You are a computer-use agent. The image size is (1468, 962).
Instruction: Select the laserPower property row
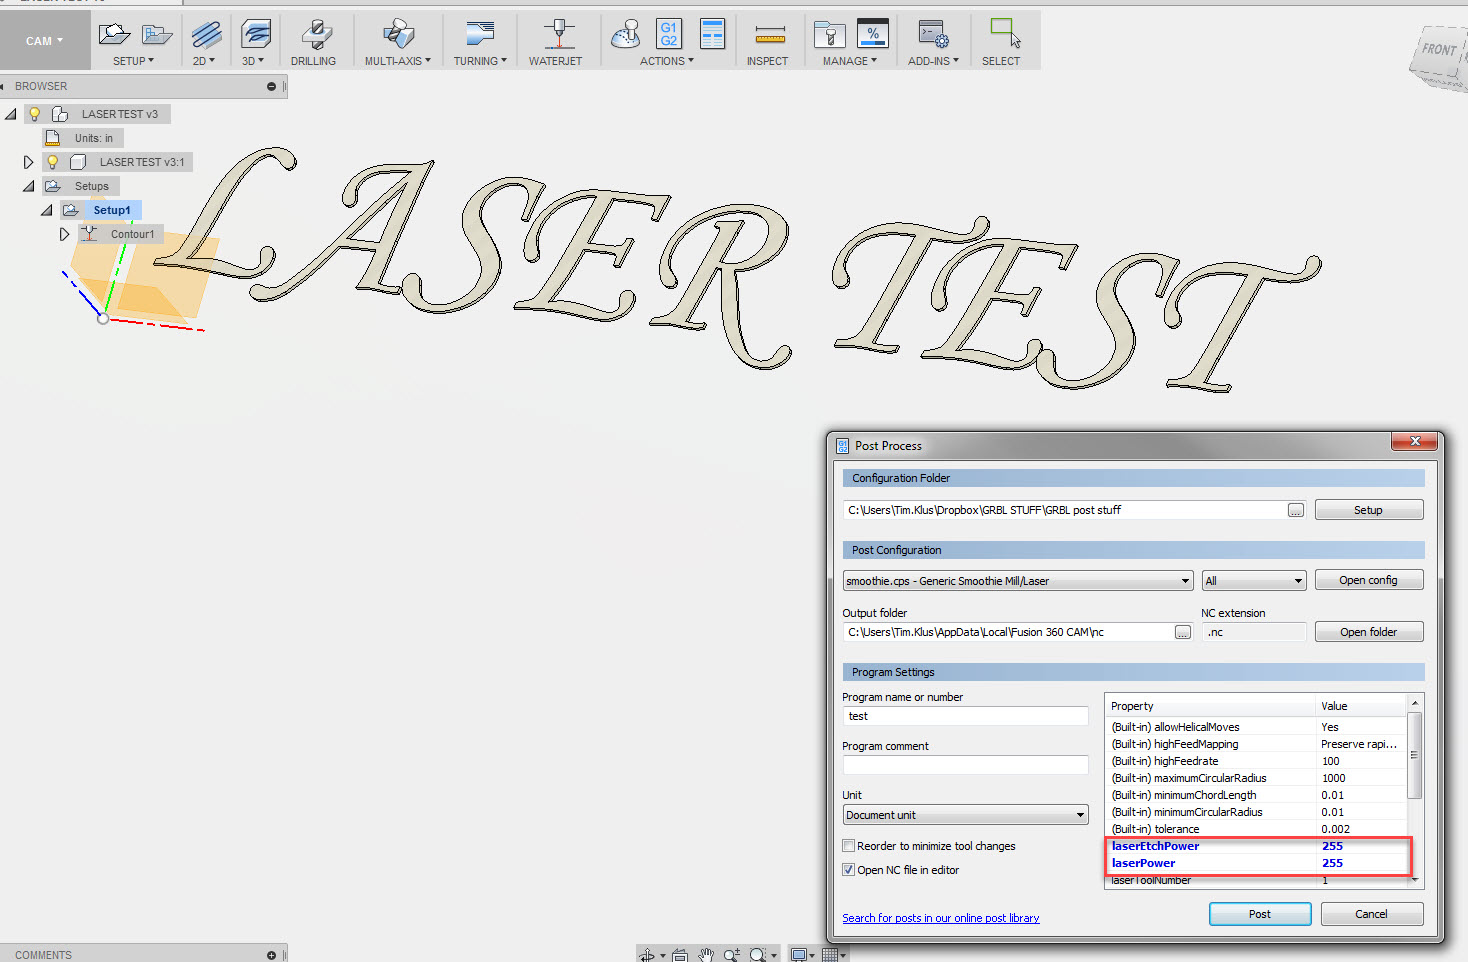click(1257, 863)
